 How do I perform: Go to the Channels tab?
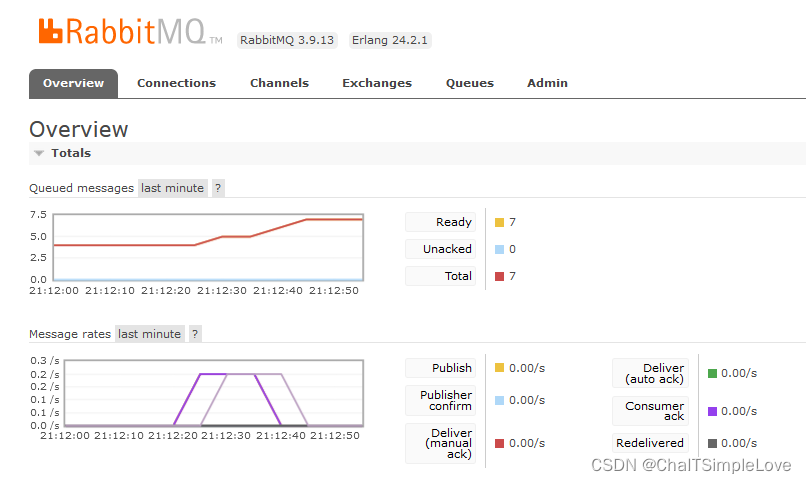click(279, 83)
